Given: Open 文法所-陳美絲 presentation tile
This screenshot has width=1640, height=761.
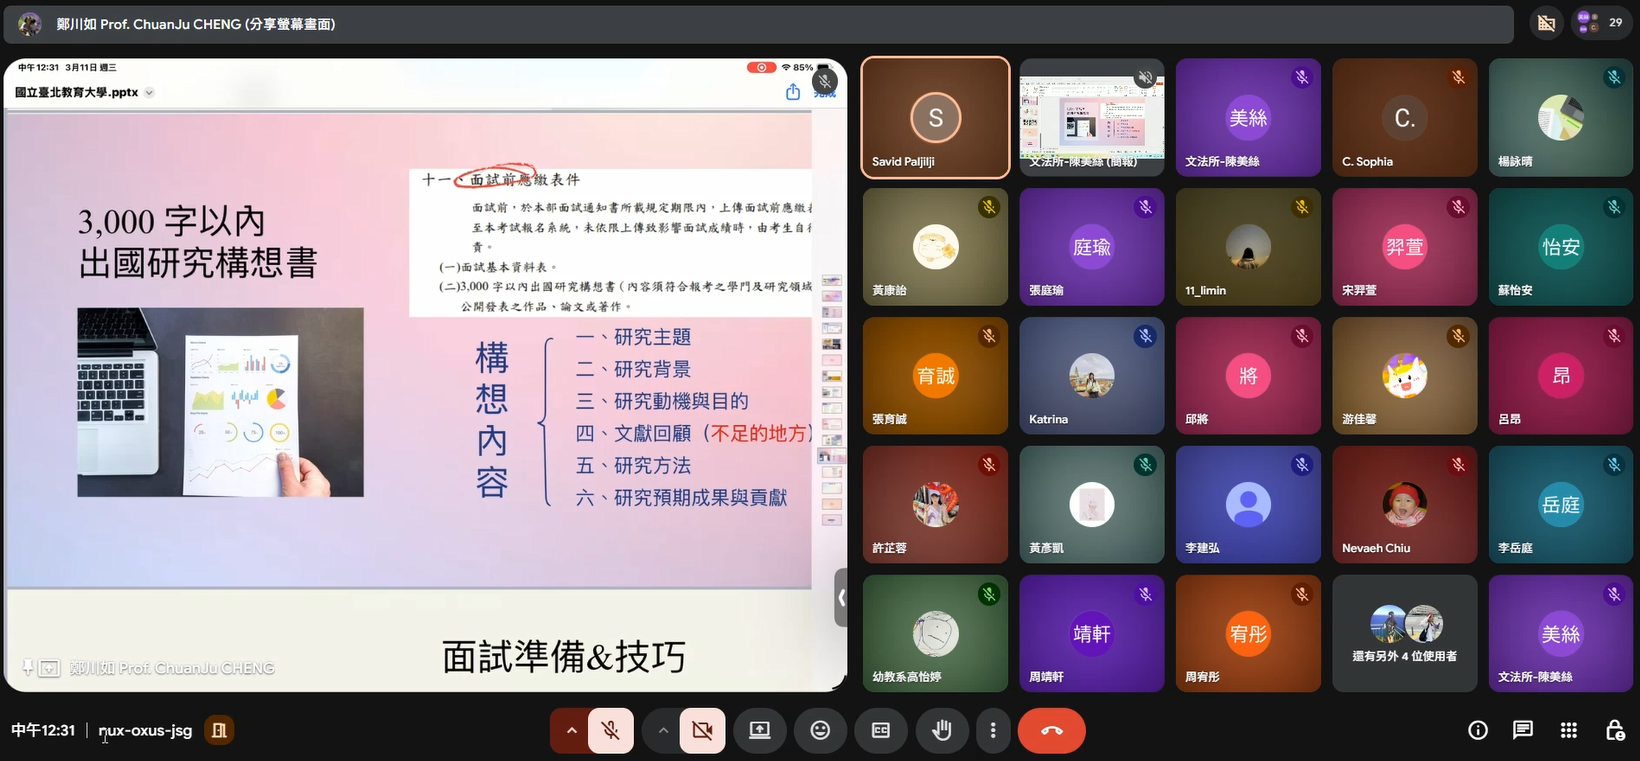Looking at the screenshot, I should tap(1092, 117).
